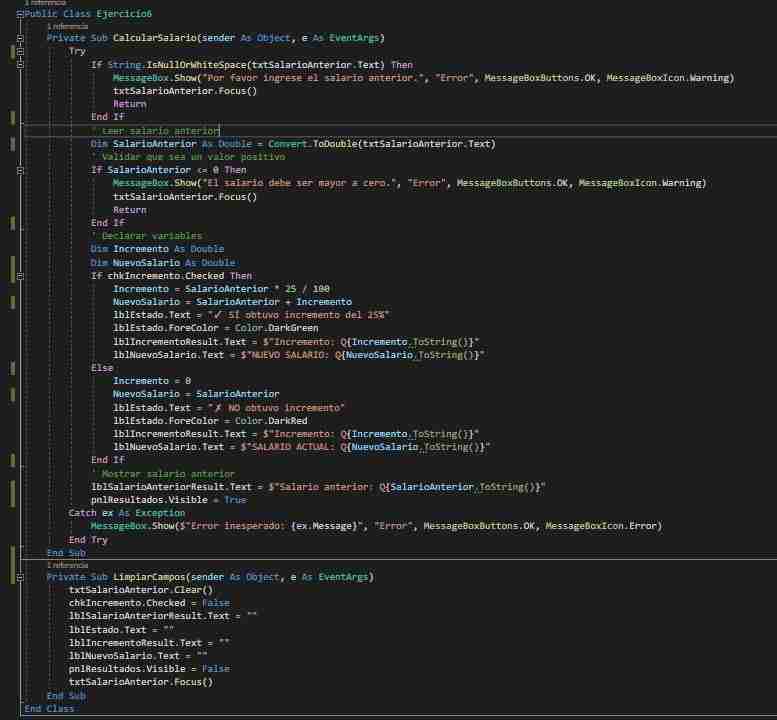The height and width of the screenshot is (720, 777).
Task: Collapse the CalcularSalario Sub region
Action: tap(19, 38)
